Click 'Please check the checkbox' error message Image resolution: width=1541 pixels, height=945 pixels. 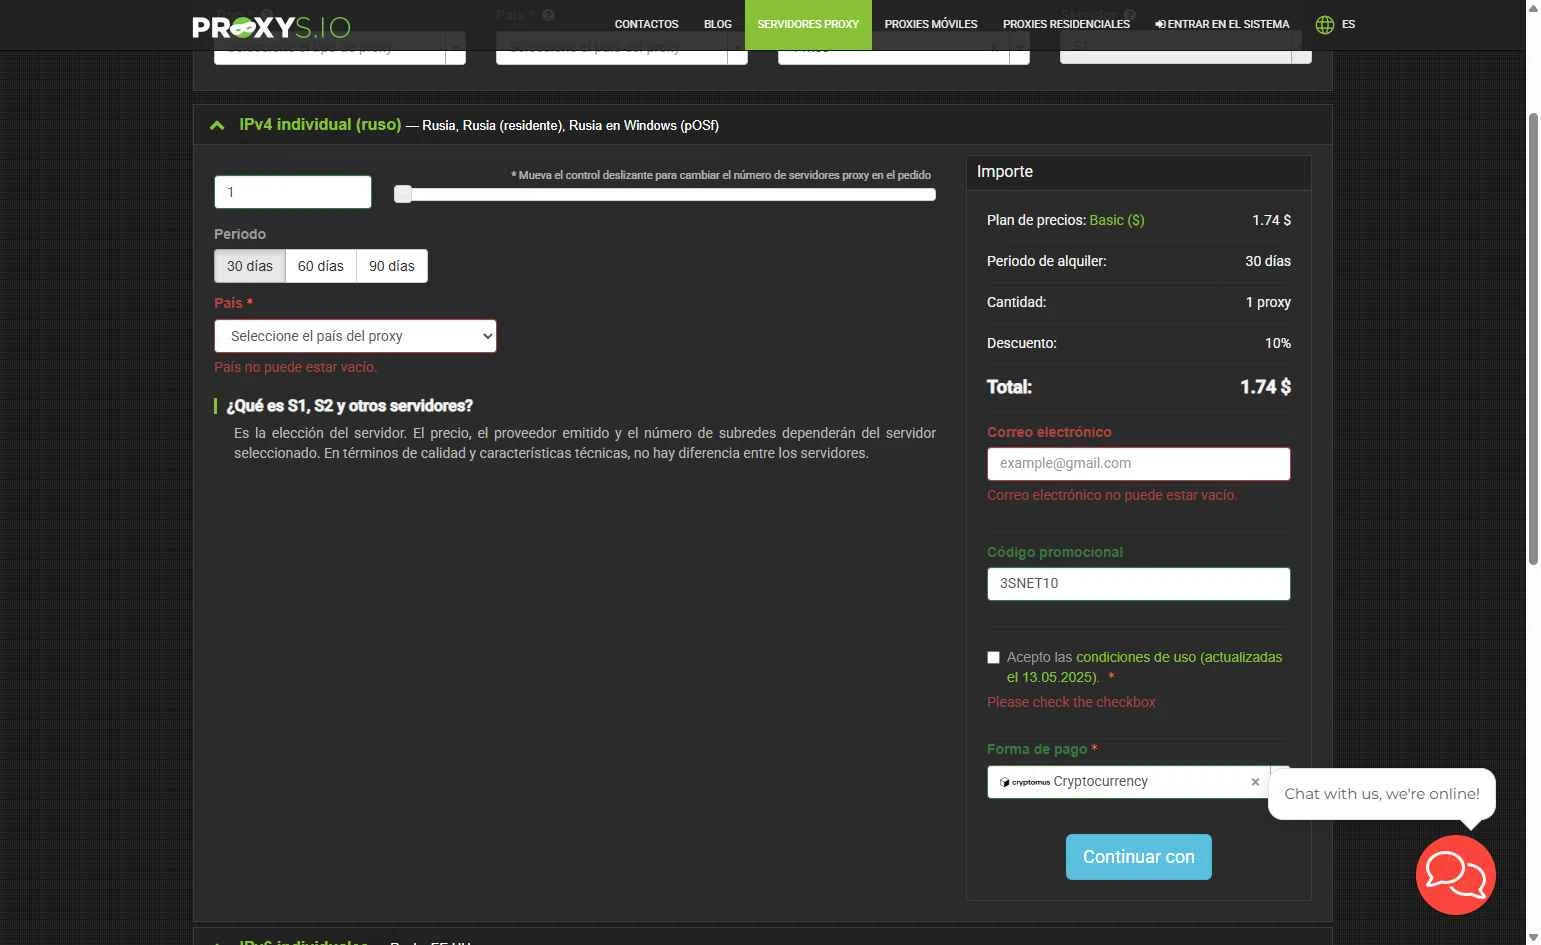1071,702
